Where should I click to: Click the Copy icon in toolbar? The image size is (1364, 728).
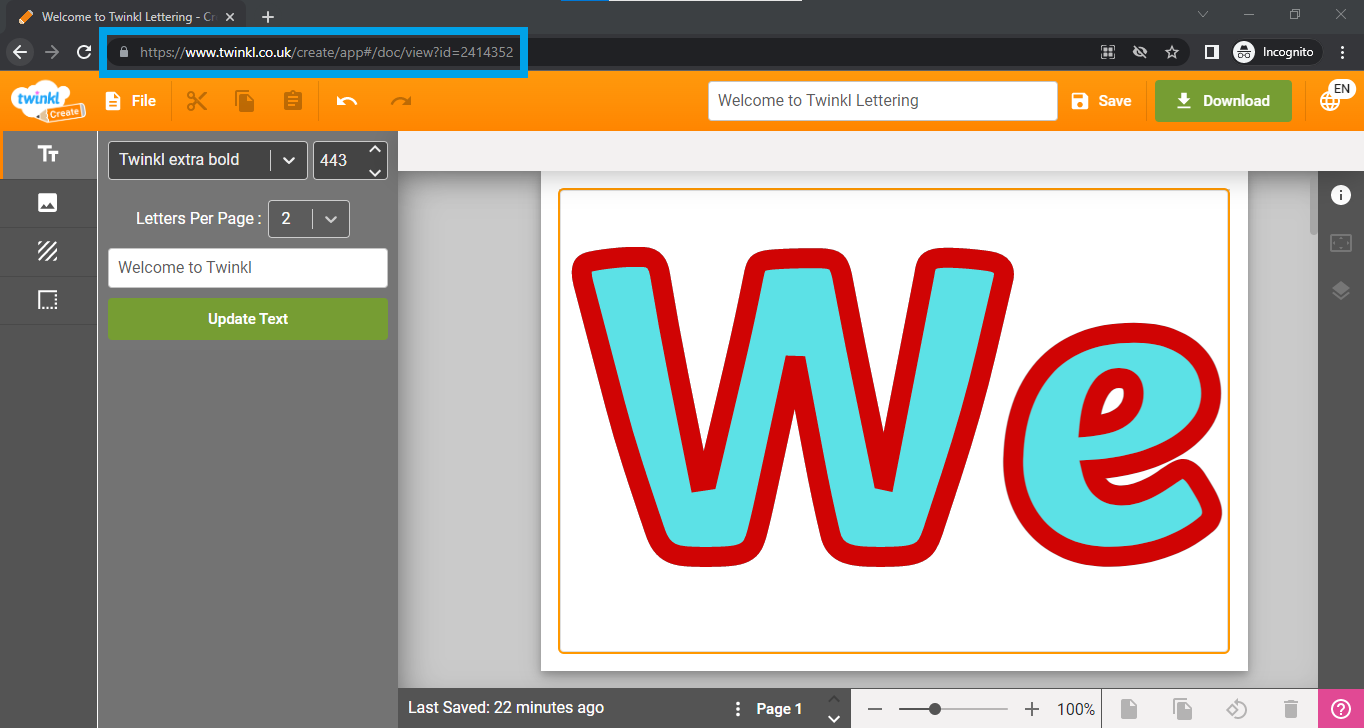(245, 101)
